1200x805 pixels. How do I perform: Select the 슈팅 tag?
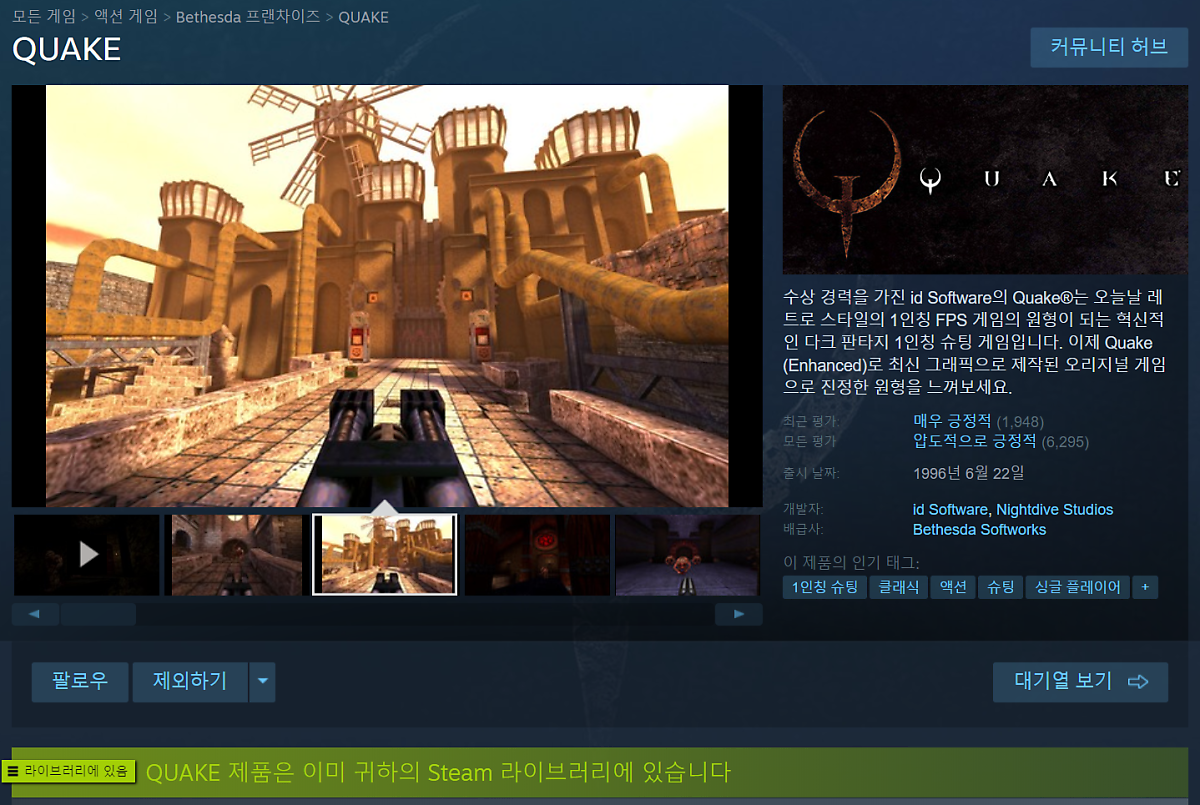pyautogui.click(x=1000, y=587)
